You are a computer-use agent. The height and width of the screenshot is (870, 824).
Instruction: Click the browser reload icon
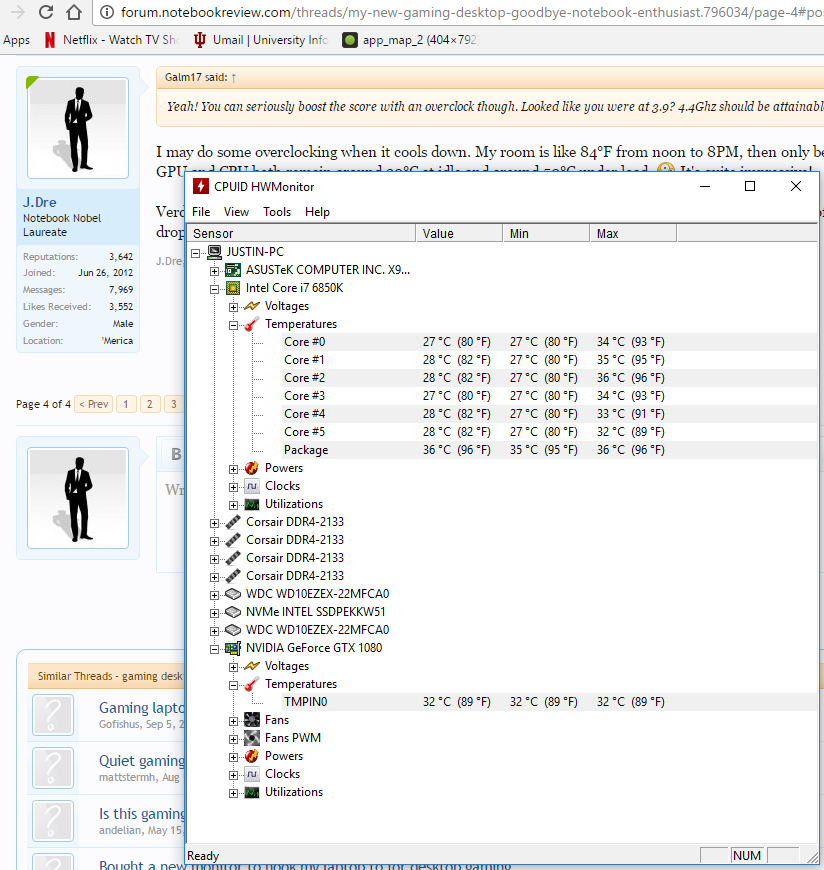(46, 12)
